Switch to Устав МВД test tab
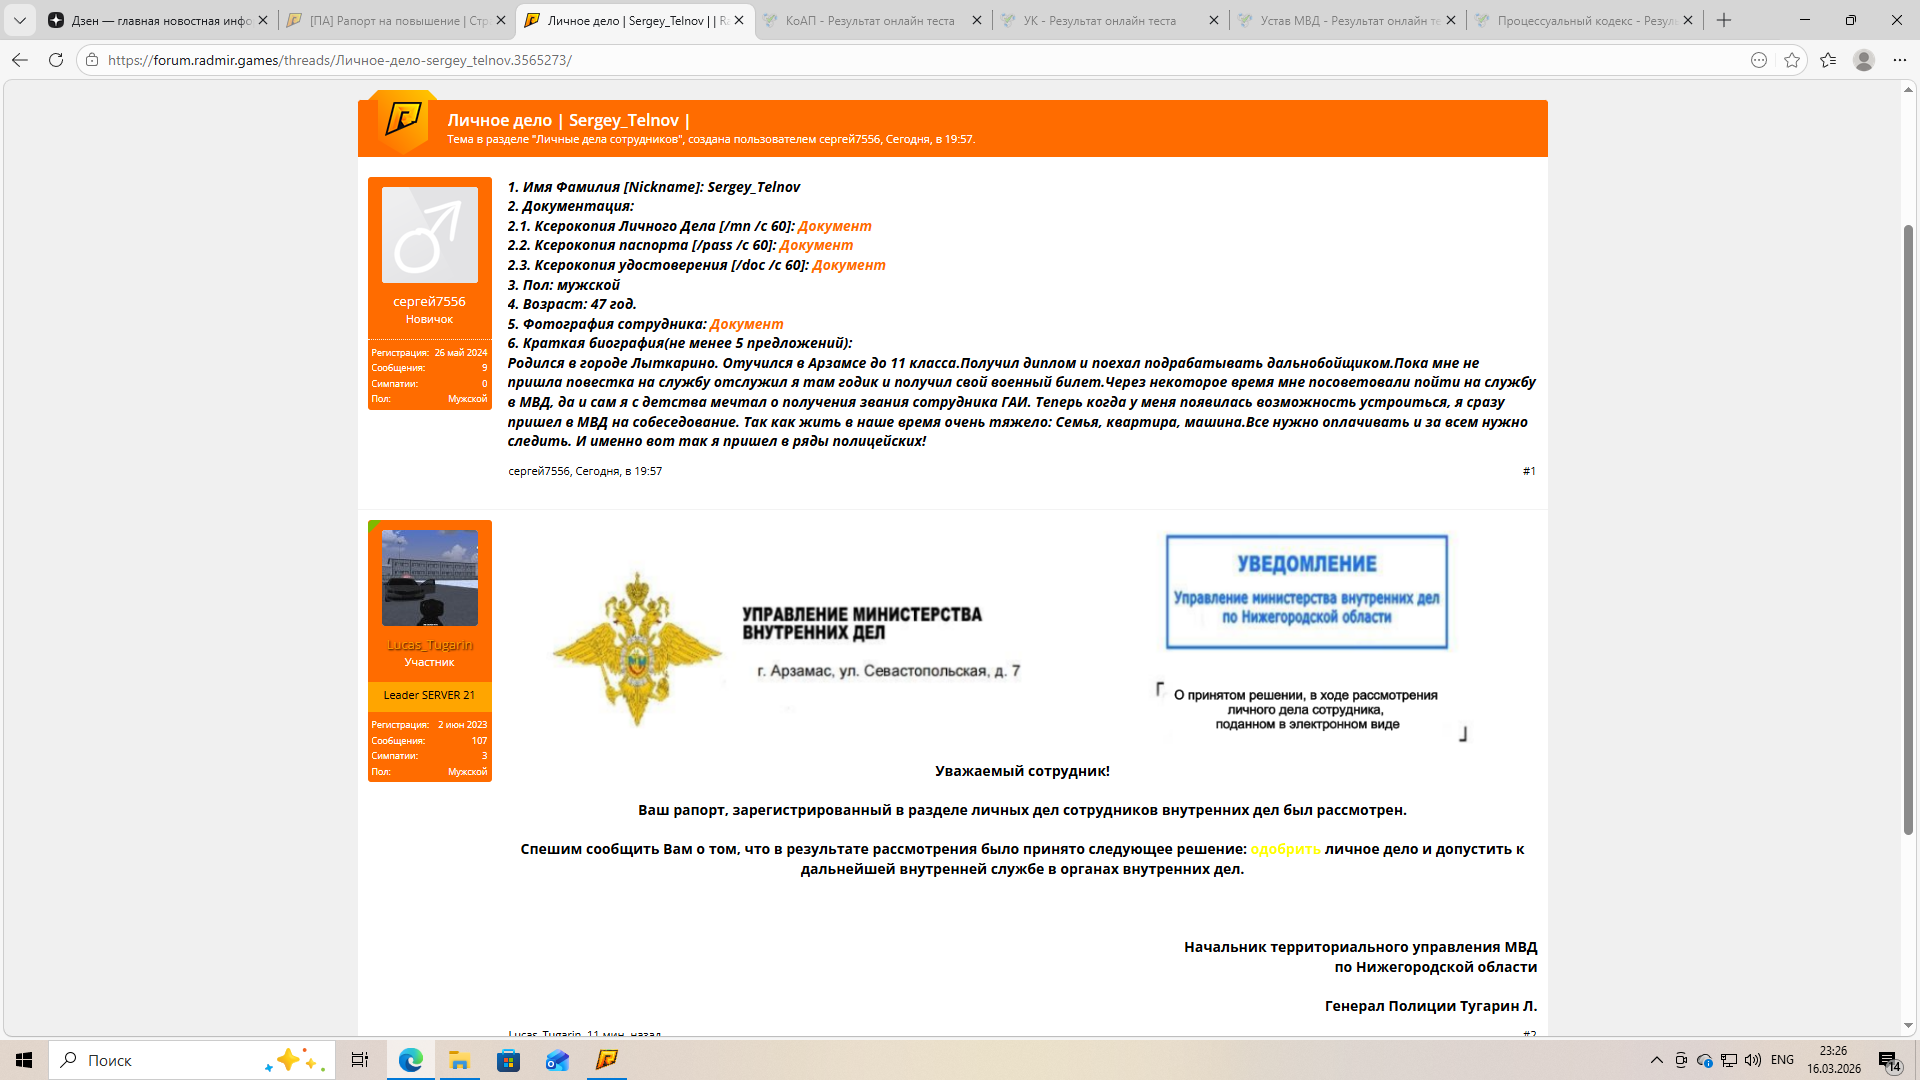1920x1080 pixels. coord(1348,20)
